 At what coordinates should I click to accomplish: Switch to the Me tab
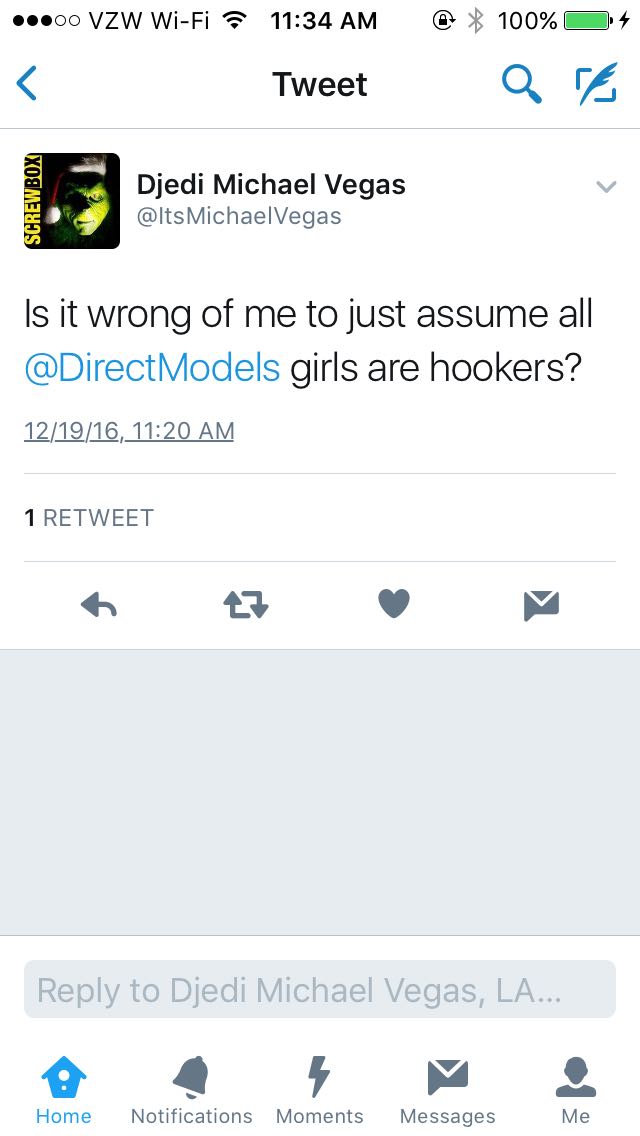coord(575,1090)
